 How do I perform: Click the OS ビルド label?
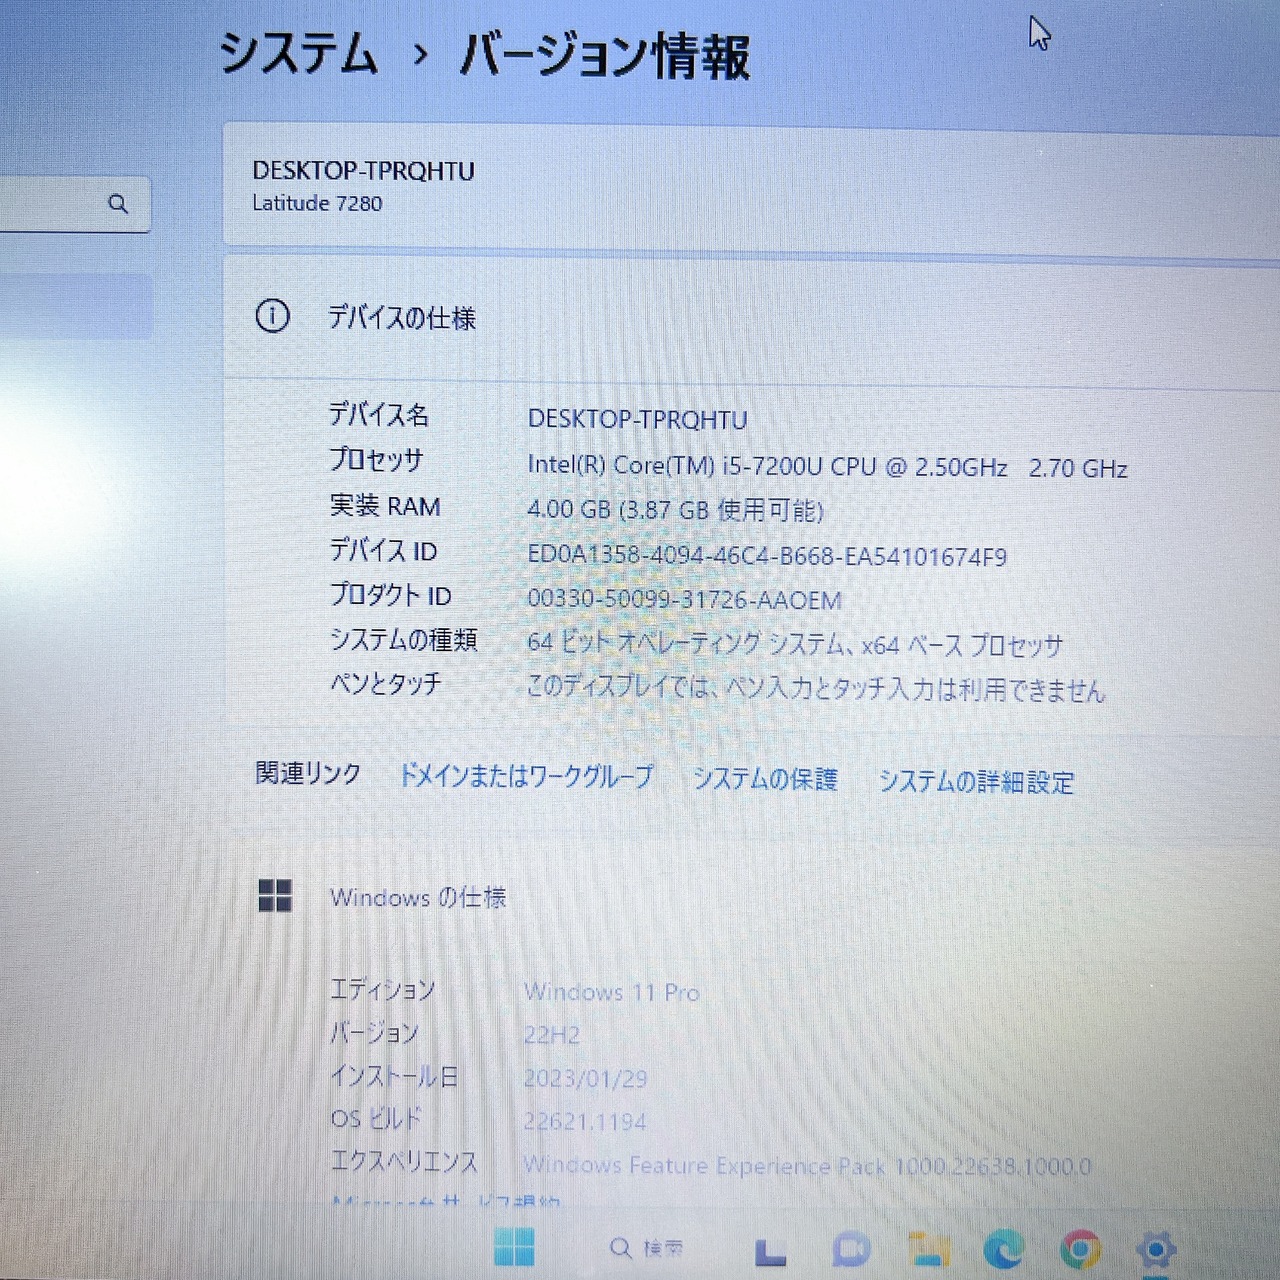376,1118
